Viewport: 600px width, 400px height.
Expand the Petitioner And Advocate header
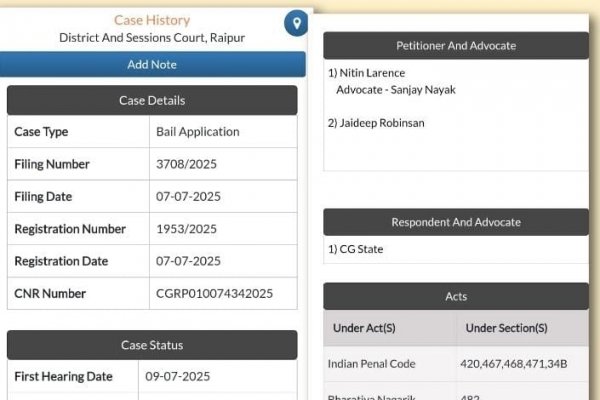(456, 46)
